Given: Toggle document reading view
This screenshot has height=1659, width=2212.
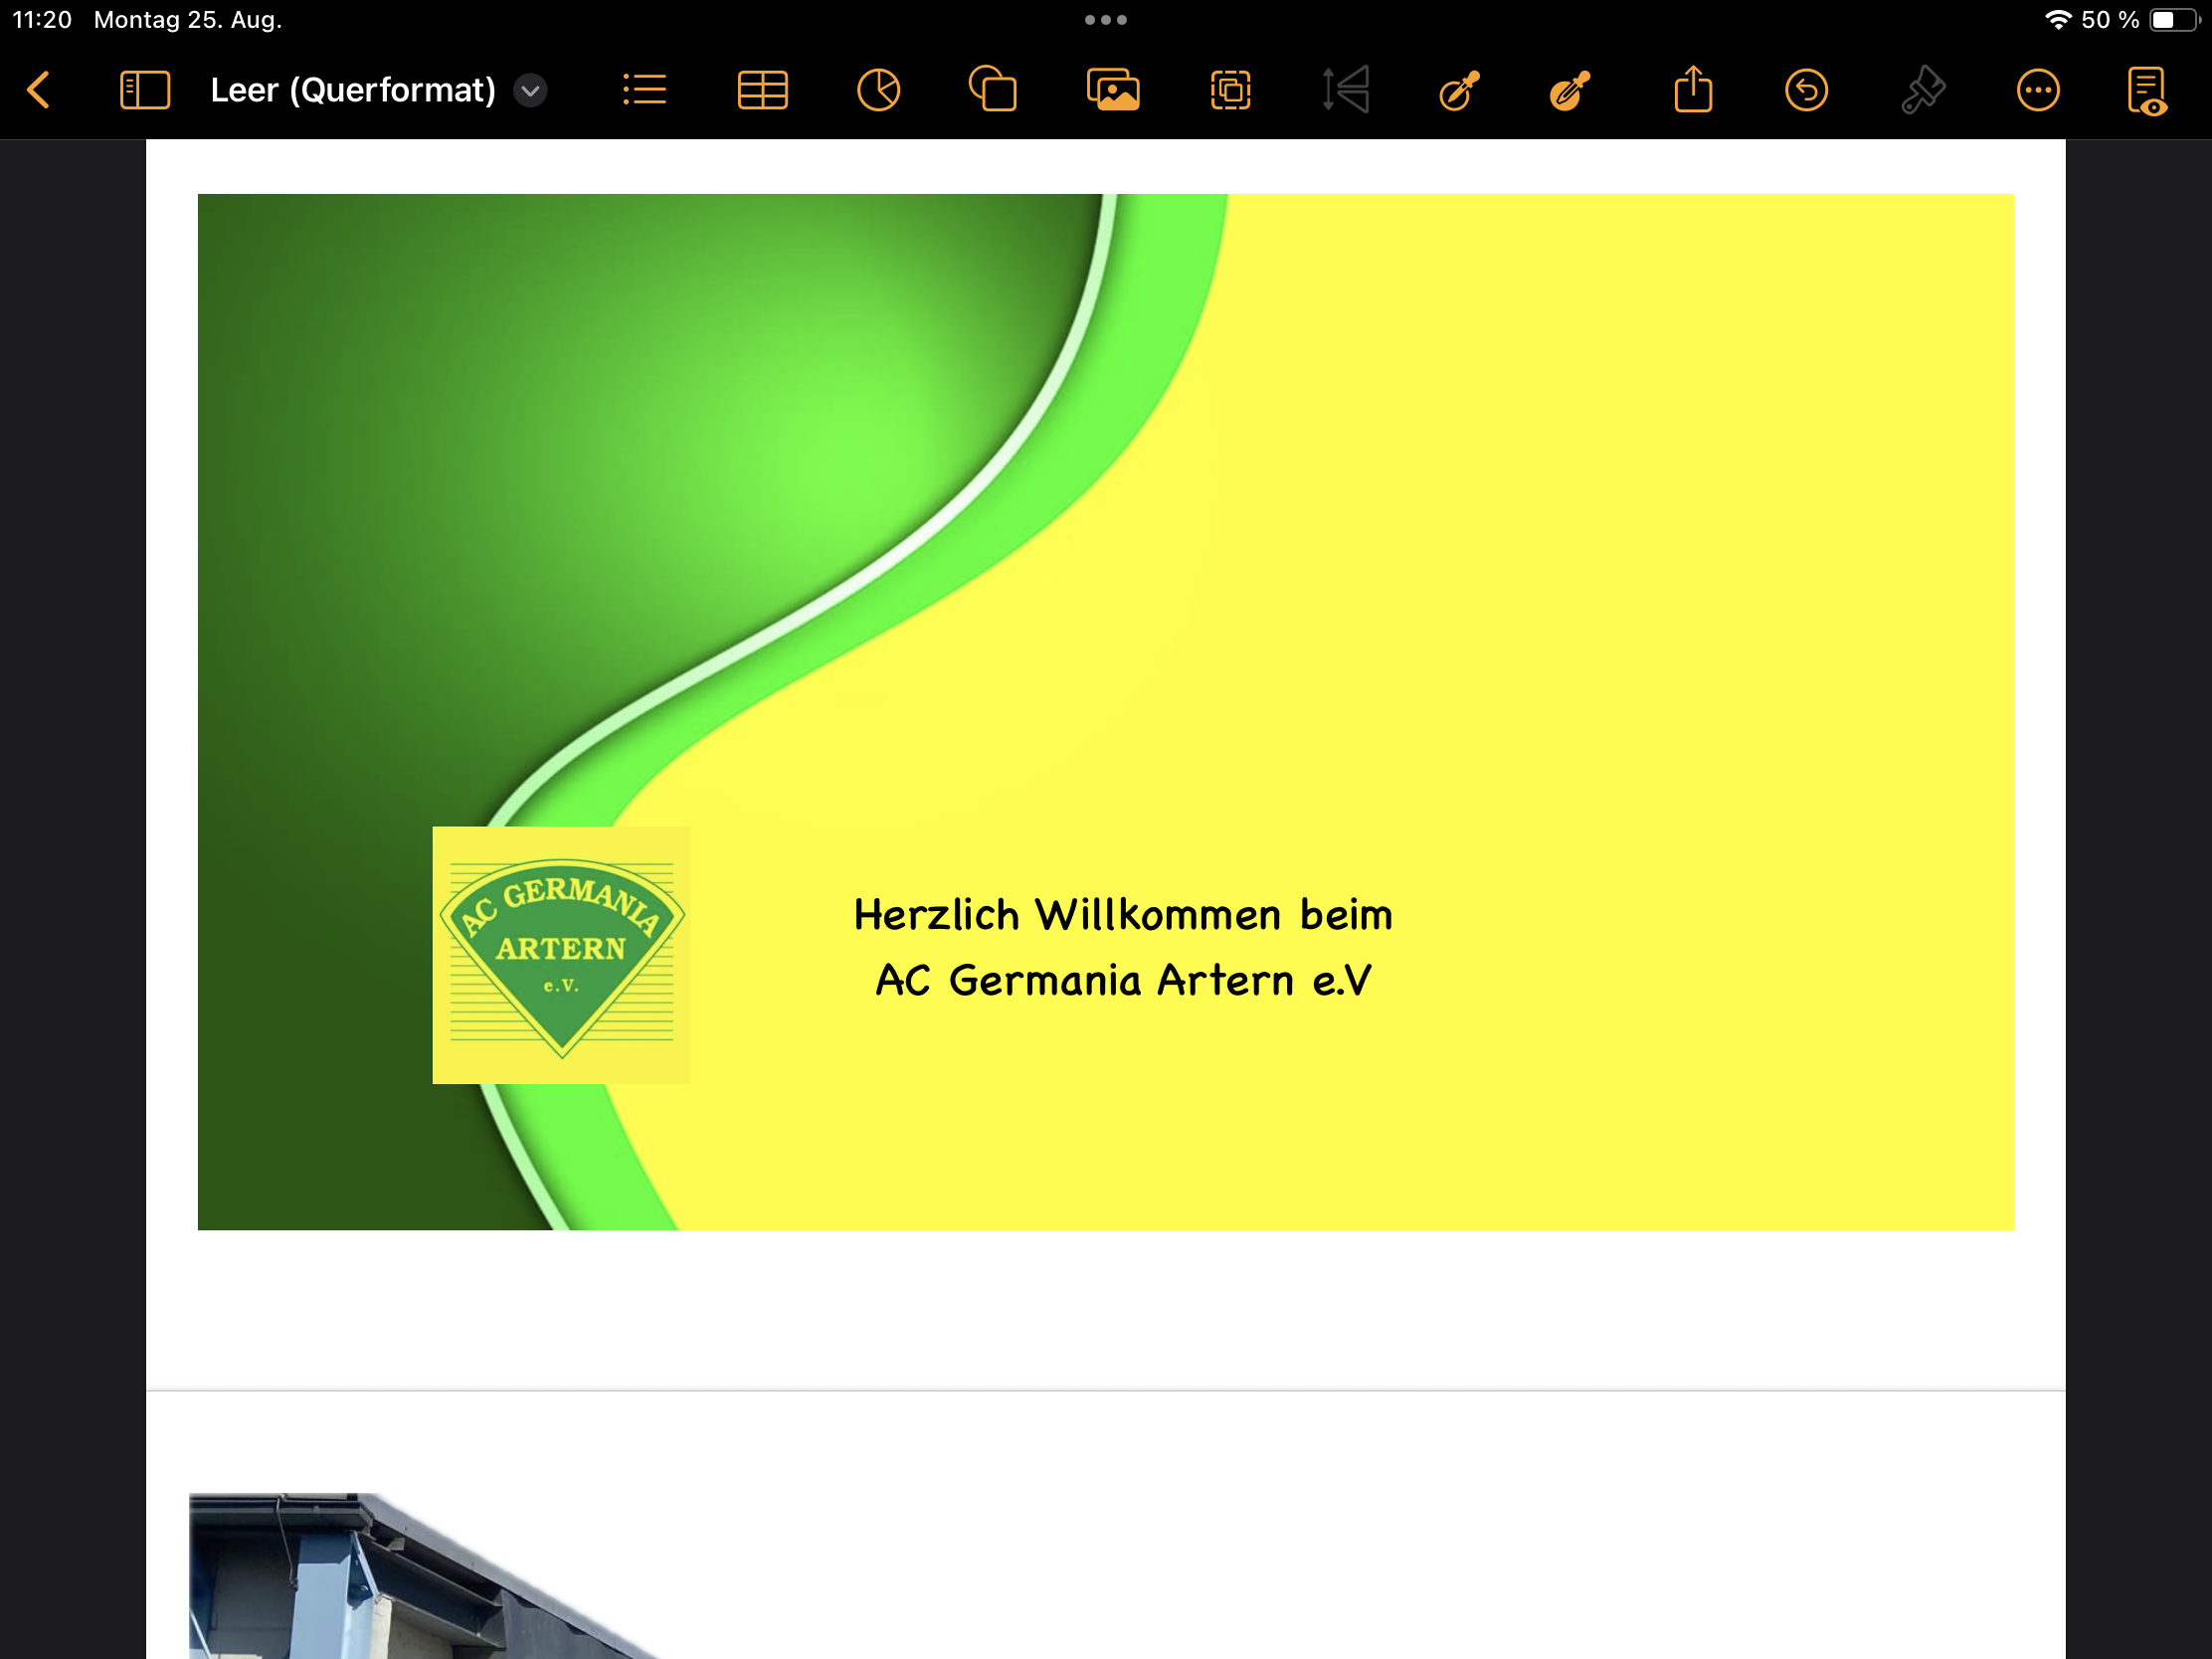Looking at the screenshot, I should 2146,90.
